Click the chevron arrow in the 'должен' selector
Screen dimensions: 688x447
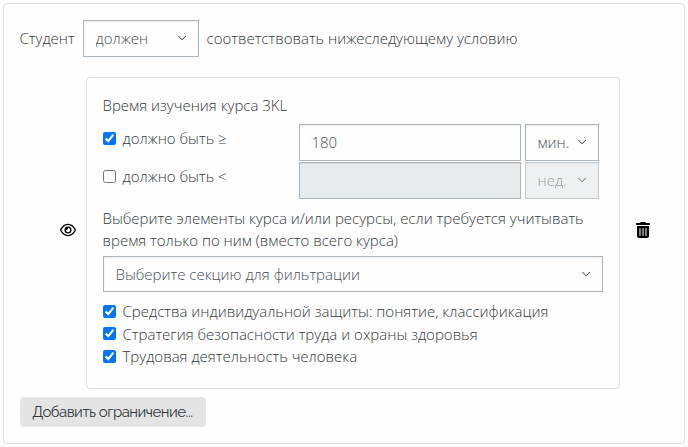(x=181, y=39)
